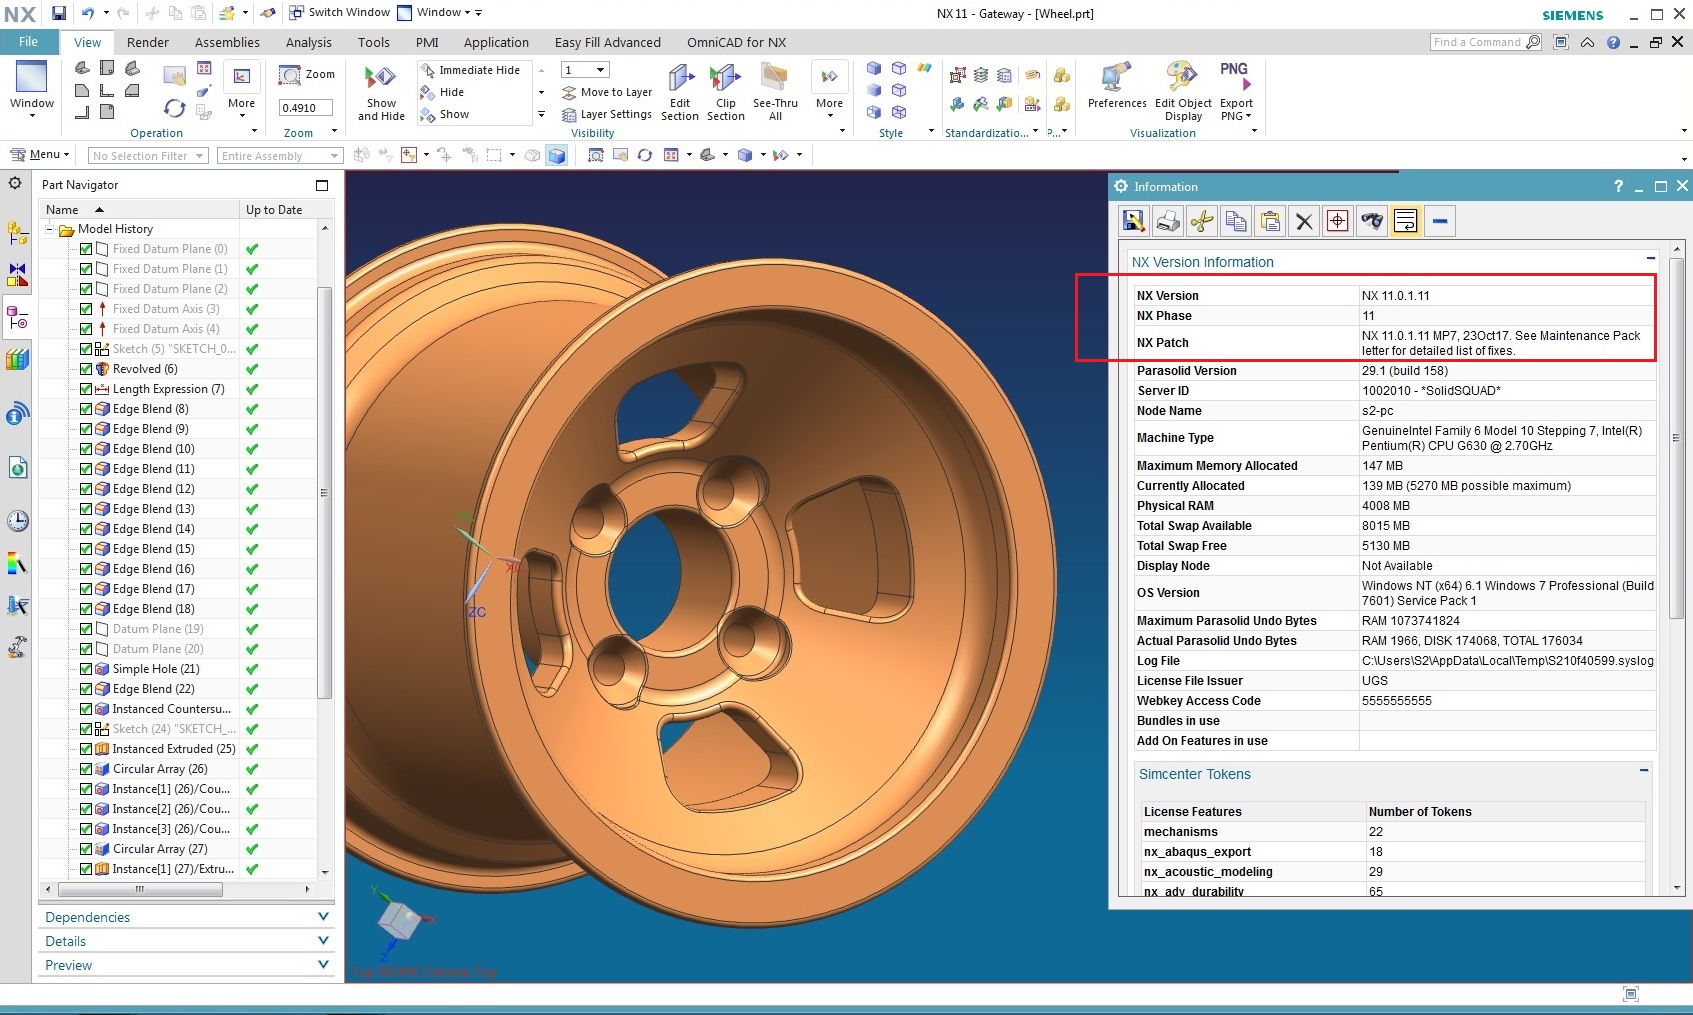Click the Switch Window button

coord(340,12)
